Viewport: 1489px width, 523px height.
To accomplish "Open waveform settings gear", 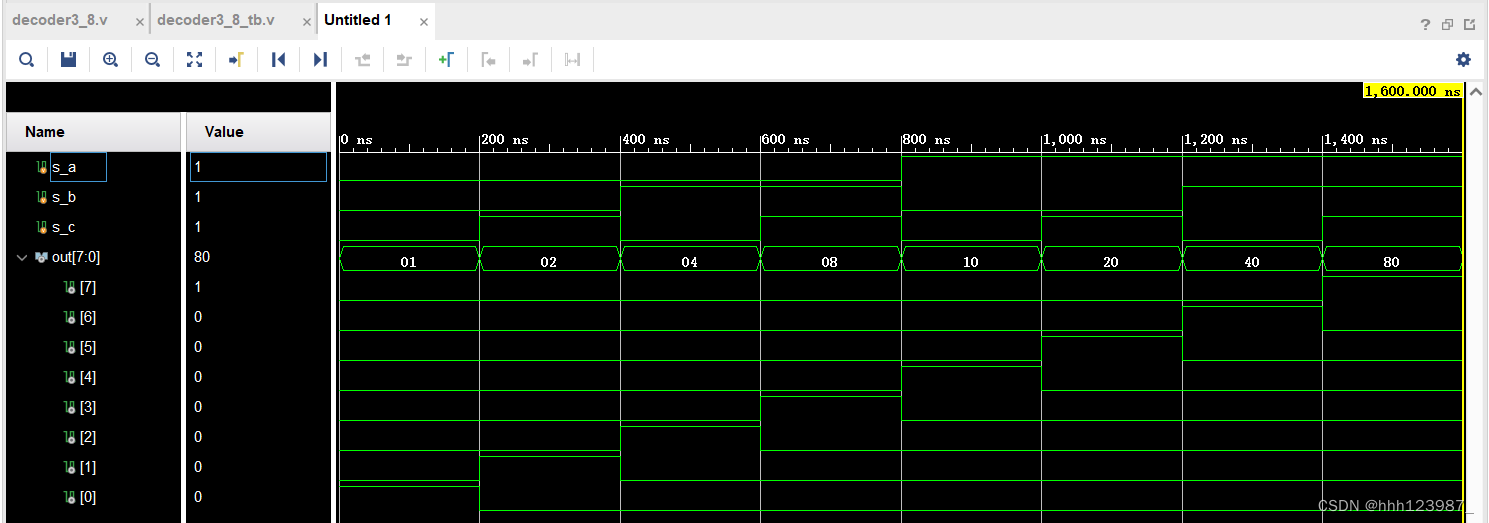I will [1463, 60].
